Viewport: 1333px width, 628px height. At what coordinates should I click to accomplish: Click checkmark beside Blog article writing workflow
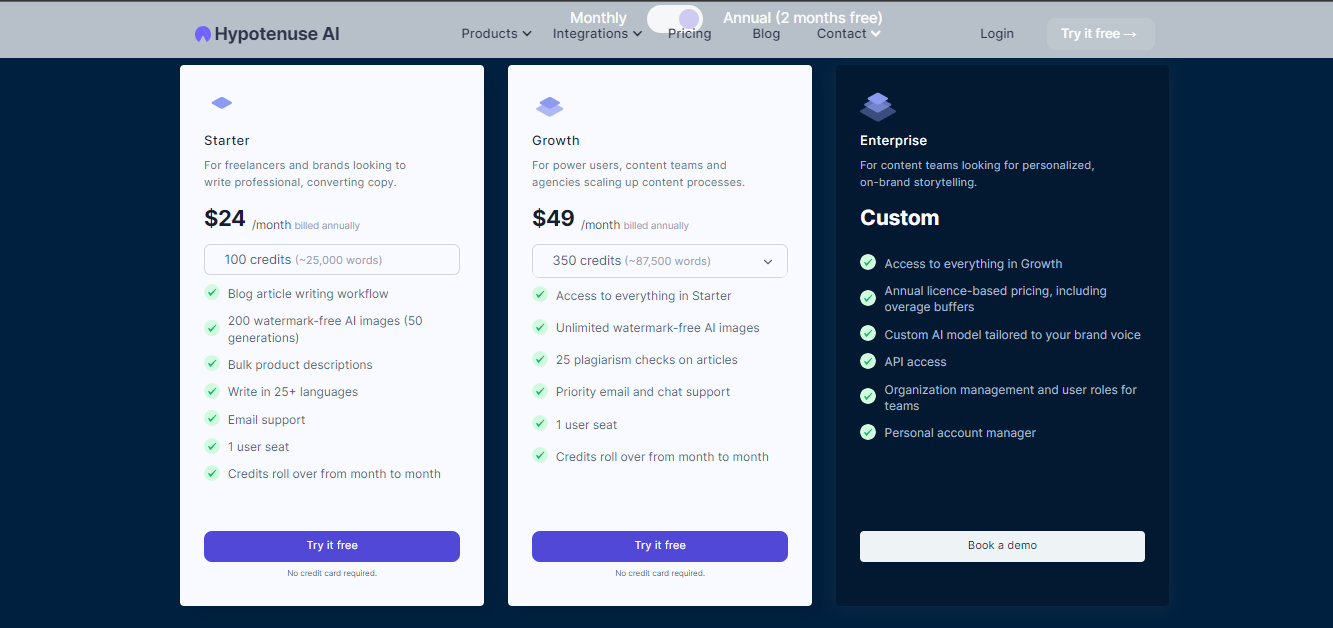point(212,292)
